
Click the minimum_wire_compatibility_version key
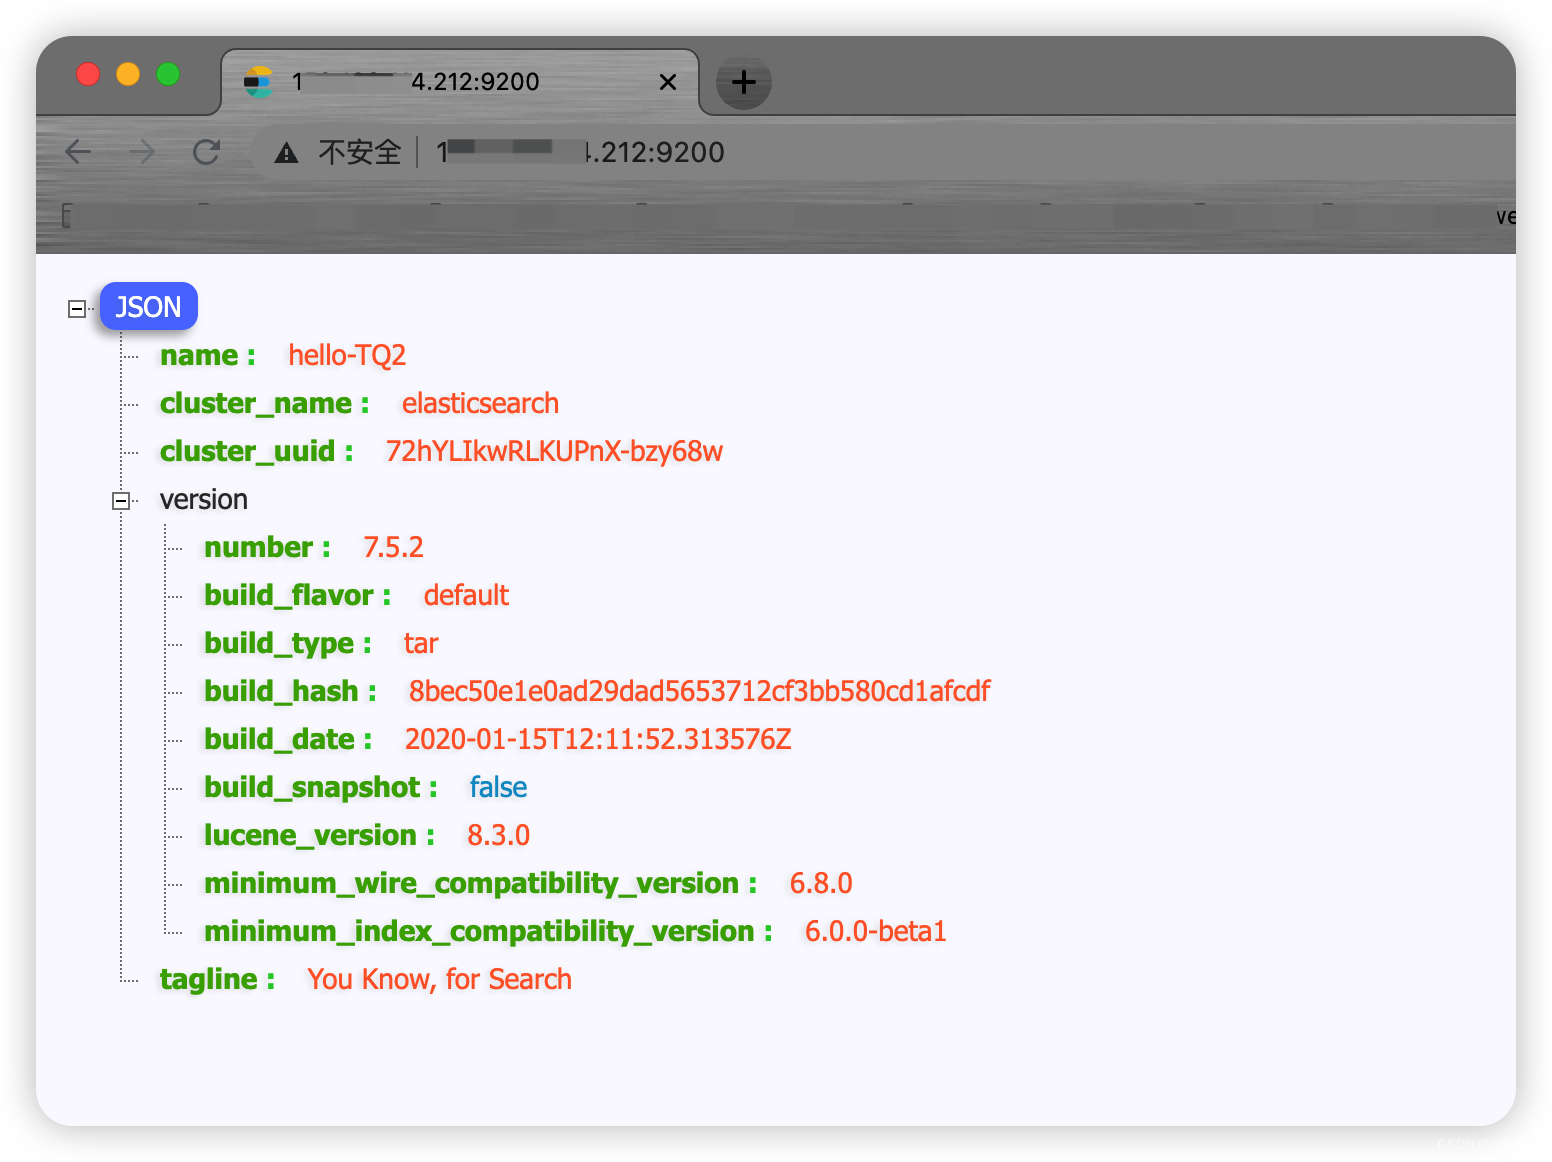pyautogui.click(x=480, y=883)
